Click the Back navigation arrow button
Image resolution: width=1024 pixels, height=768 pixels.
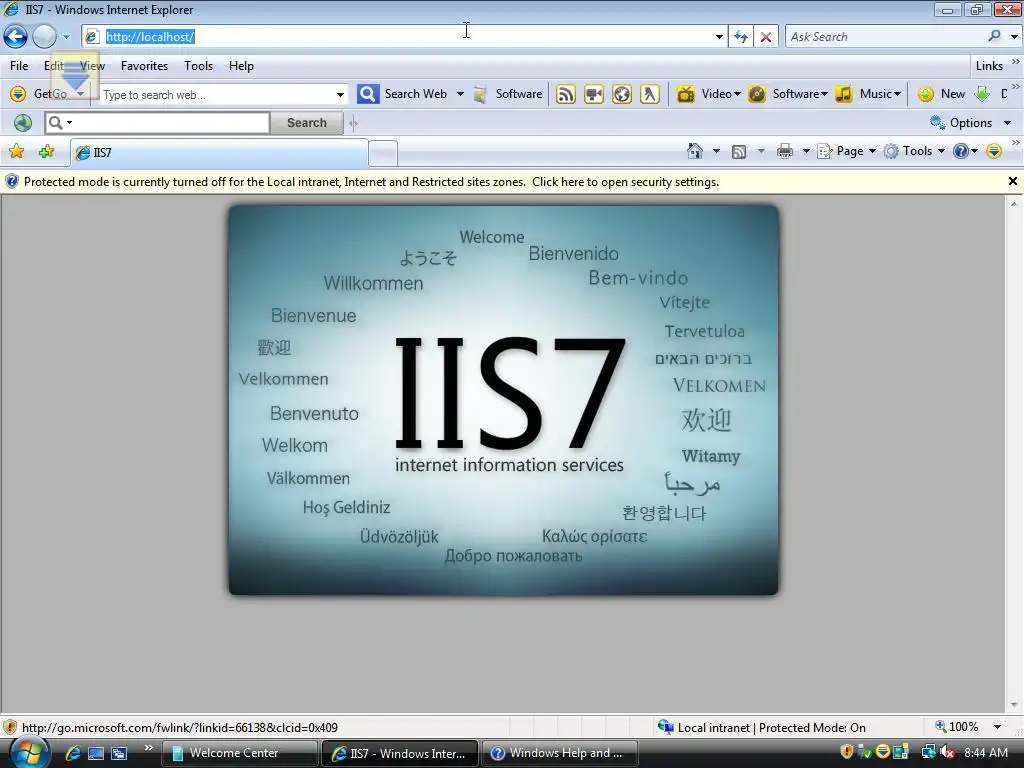(x=16, y=37)
